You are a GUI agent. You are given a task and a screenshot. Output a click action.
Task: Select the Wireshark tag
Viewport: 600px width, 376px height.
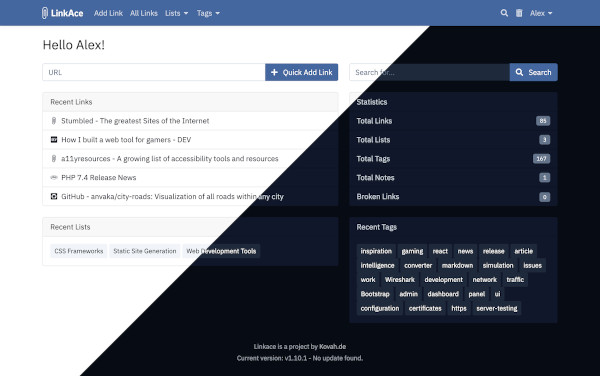[400, 280]
